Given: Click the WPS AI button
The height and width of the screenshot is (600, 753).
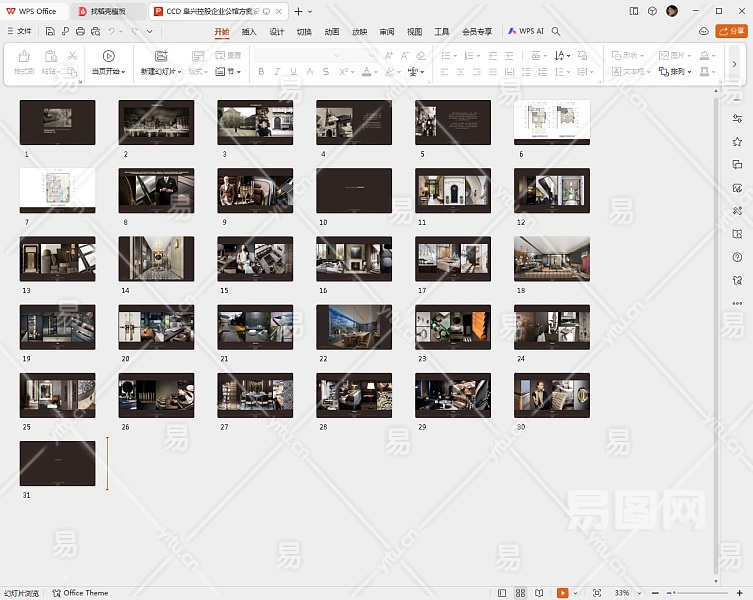Looking at the screenshot, I should click(527, 31).
